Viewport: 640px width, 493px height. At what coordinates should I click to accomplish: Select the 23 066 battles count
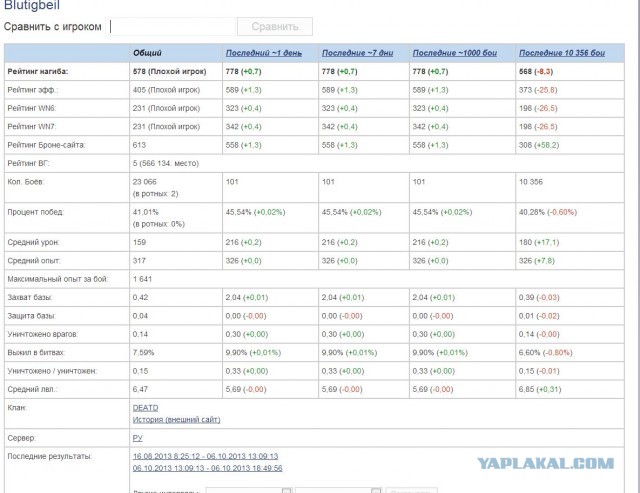(x=144, y=182)
